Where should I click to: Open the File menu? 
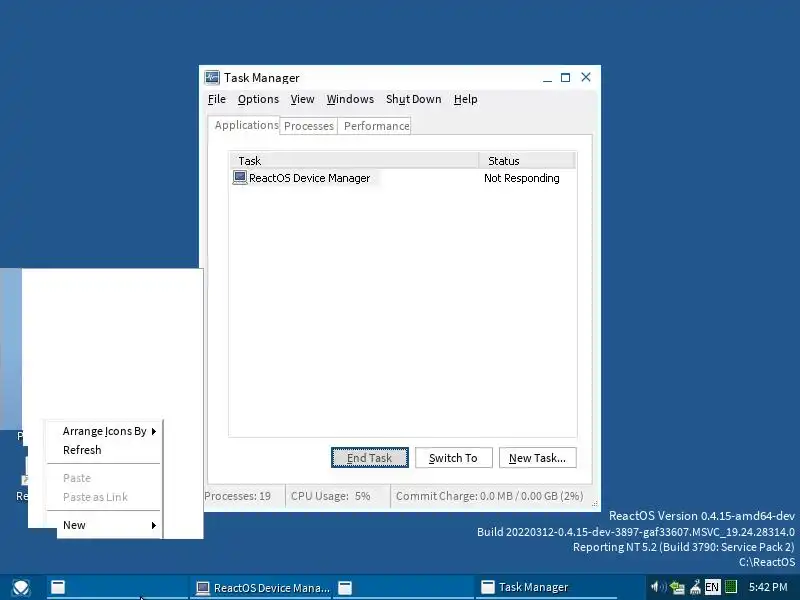click(x=217, y=99)
